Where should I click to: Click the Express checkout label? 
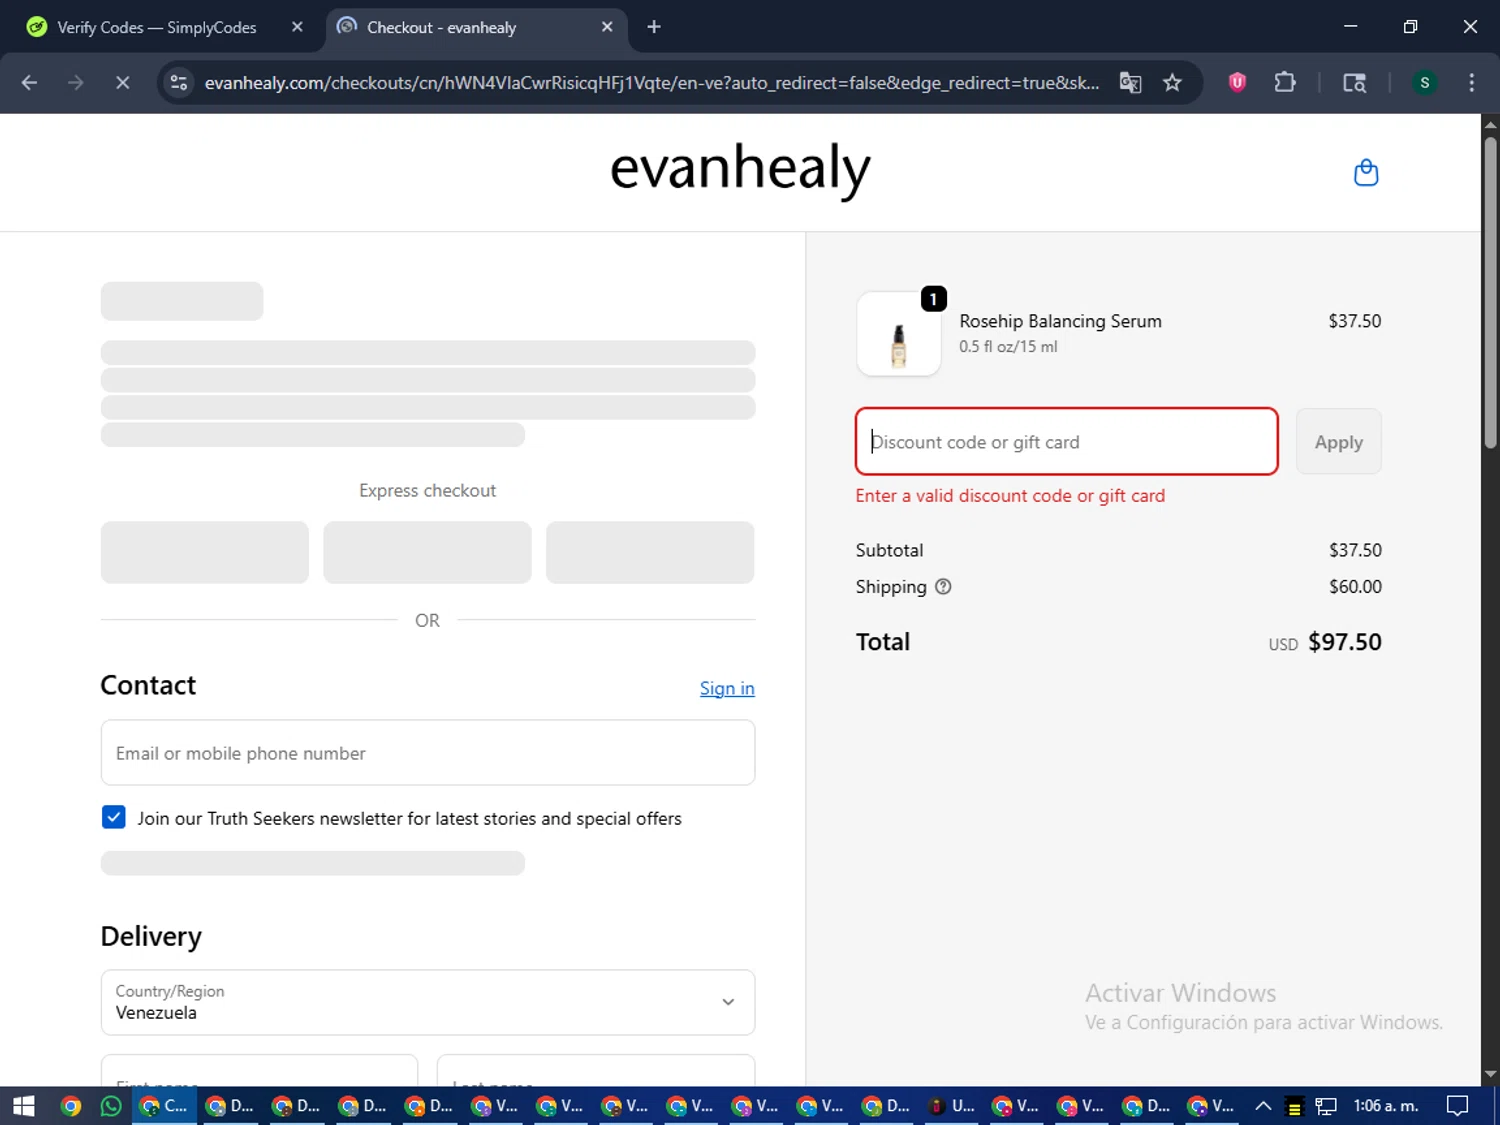click(427, 491)
